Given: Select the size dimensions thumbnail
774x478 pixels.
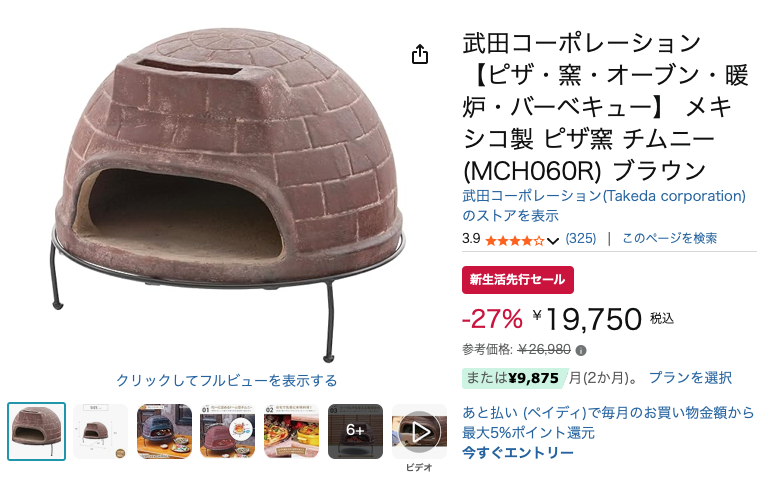Looking at the screenshot, I should pyautogui.click(x=101, y=432).
